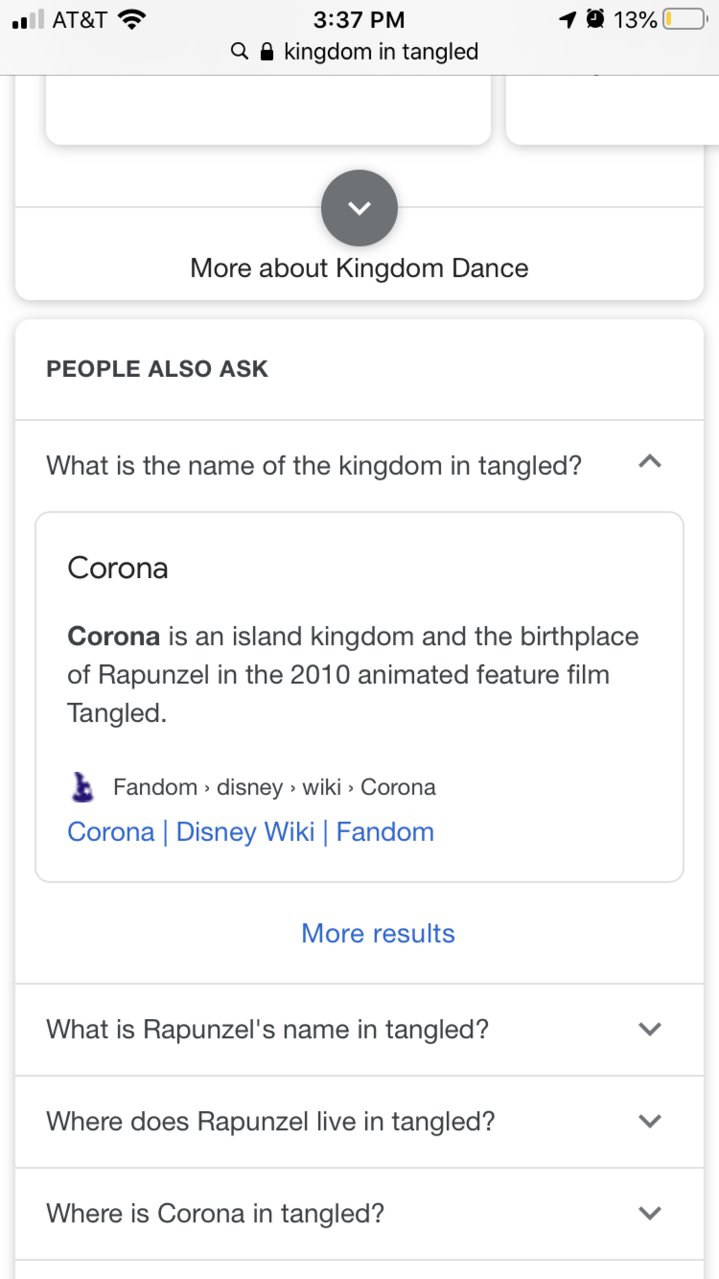Open 'Corona | Disney Wiki | Fandom' link
The image size is (719, 1279).
click(250, 832)
